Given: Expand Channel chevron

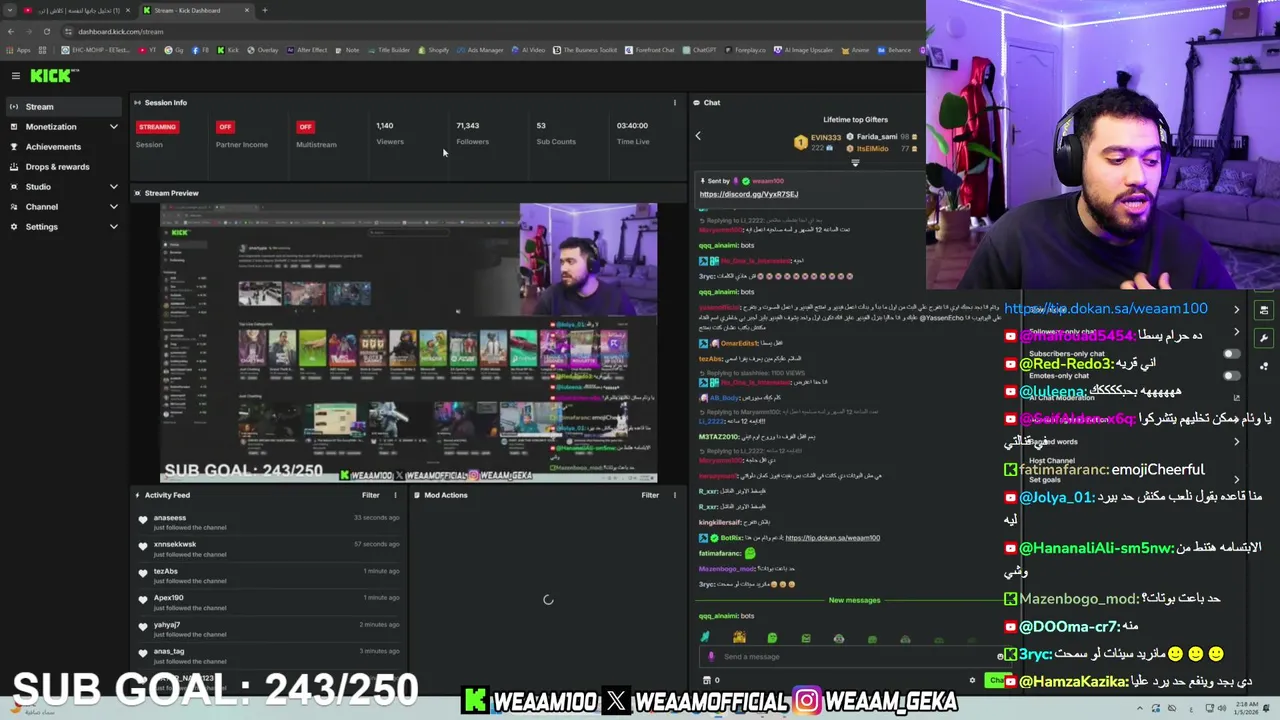Looking at the screenshot, I should pyautogui.click(x=113, y=207).
